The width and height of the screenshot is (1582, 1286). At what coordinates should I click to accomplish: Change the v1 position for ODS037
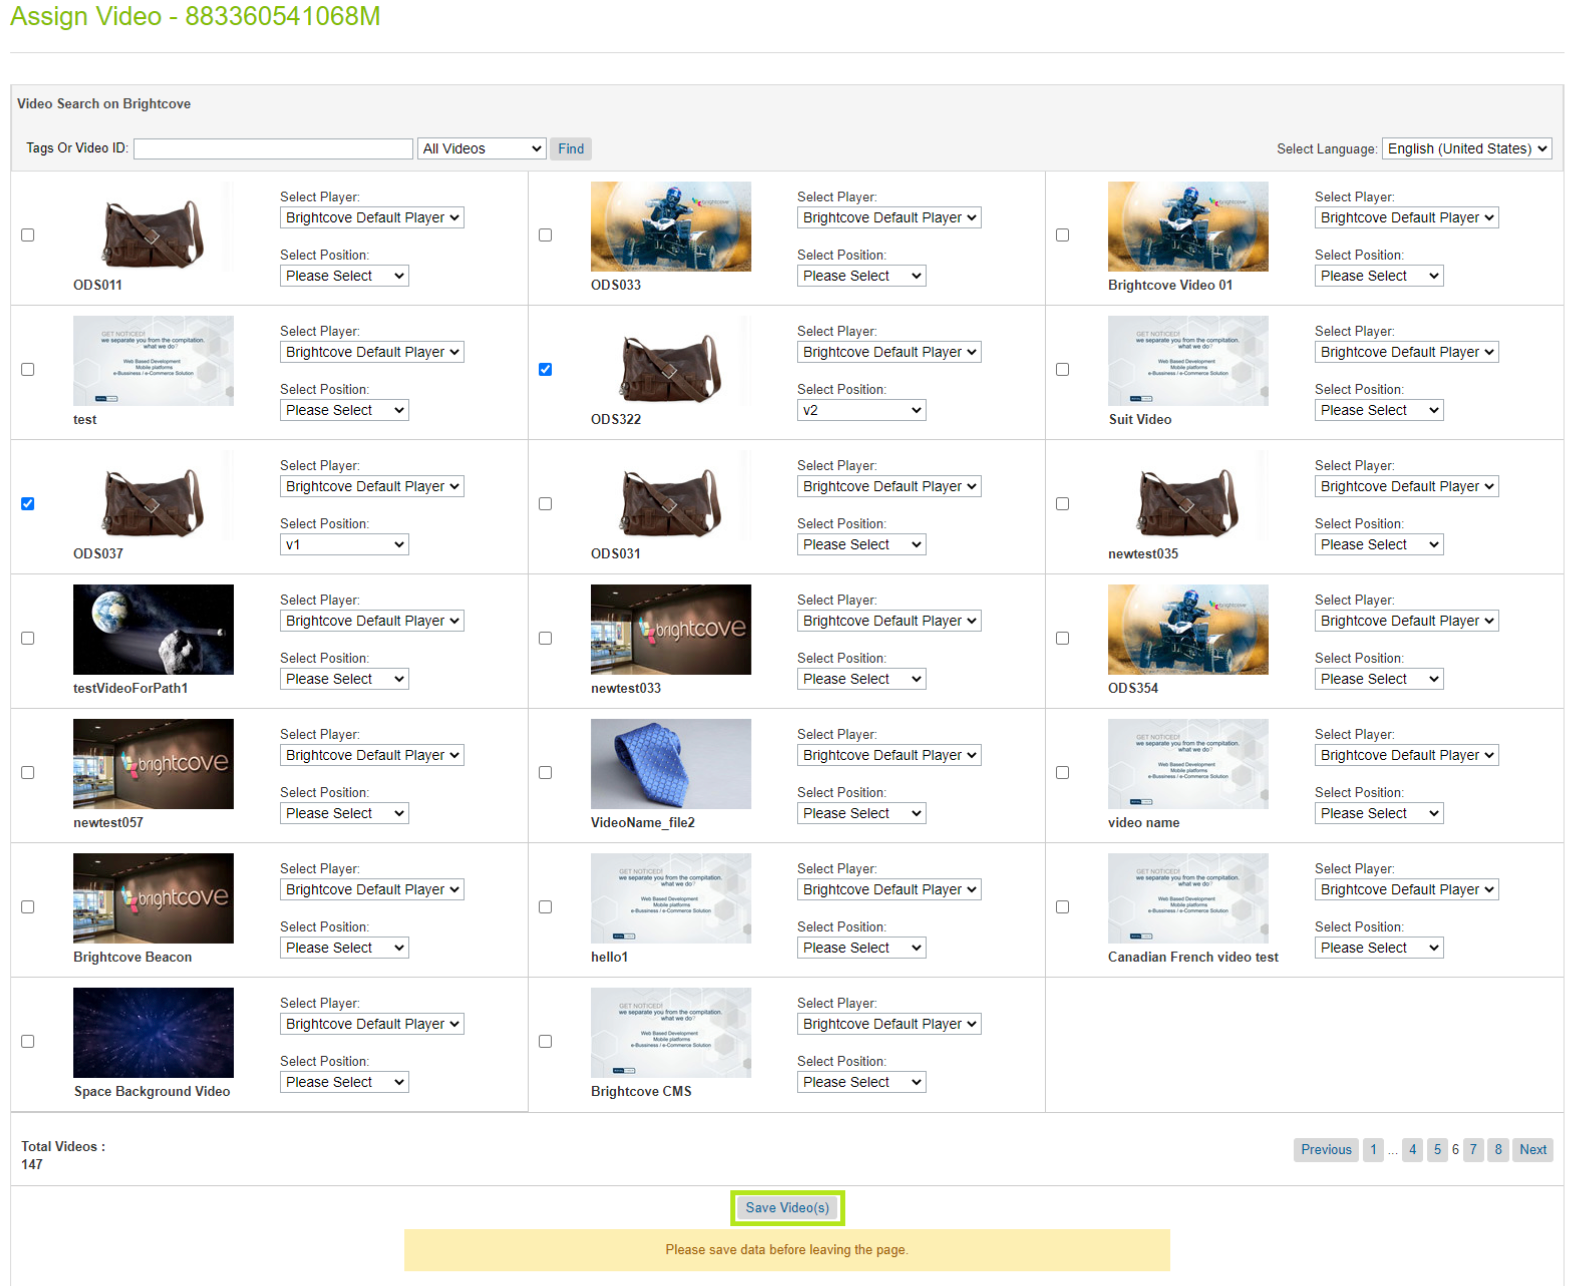(344, 545)
